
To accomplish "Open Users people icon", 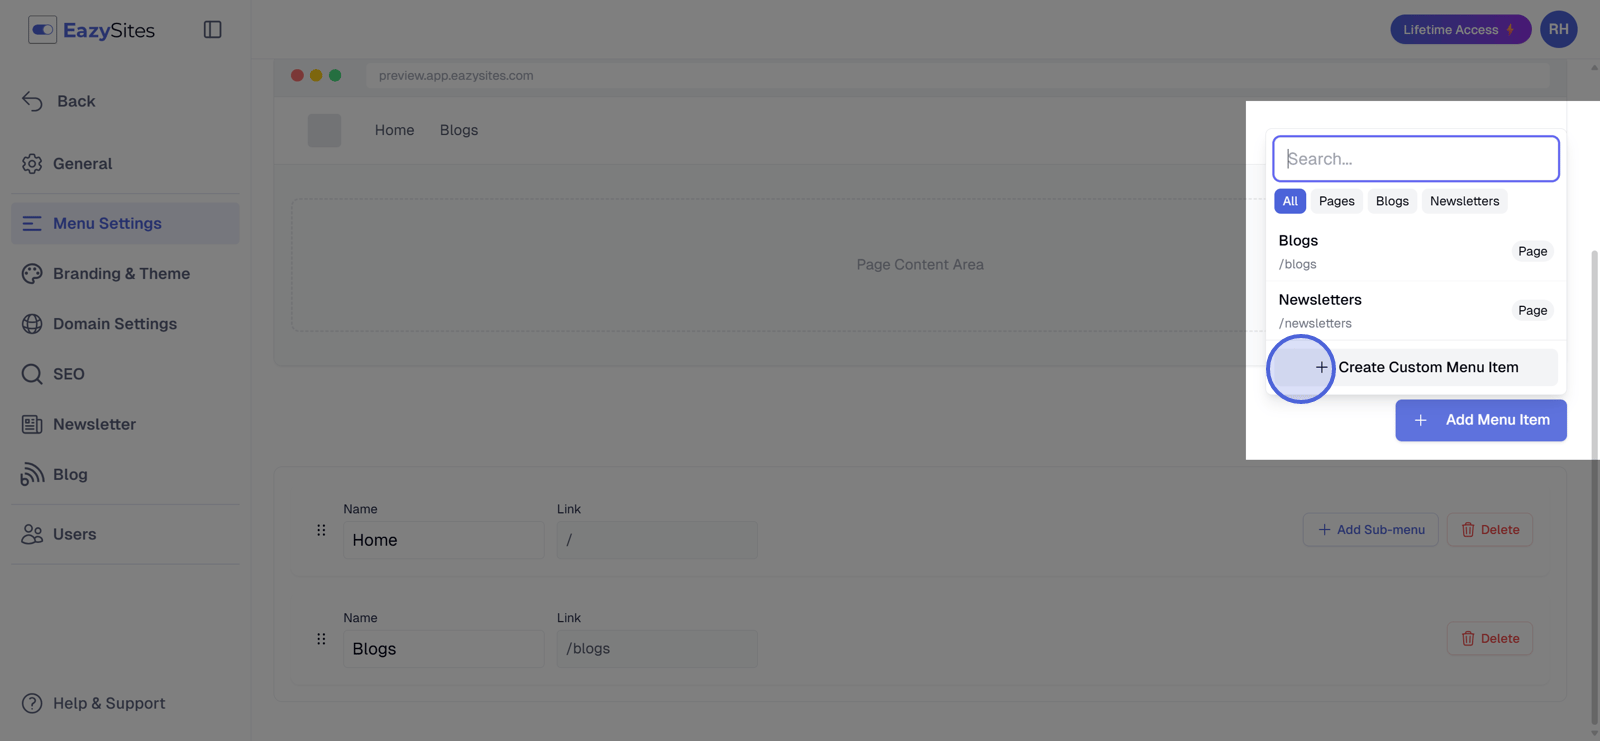I will pos(32,534).
